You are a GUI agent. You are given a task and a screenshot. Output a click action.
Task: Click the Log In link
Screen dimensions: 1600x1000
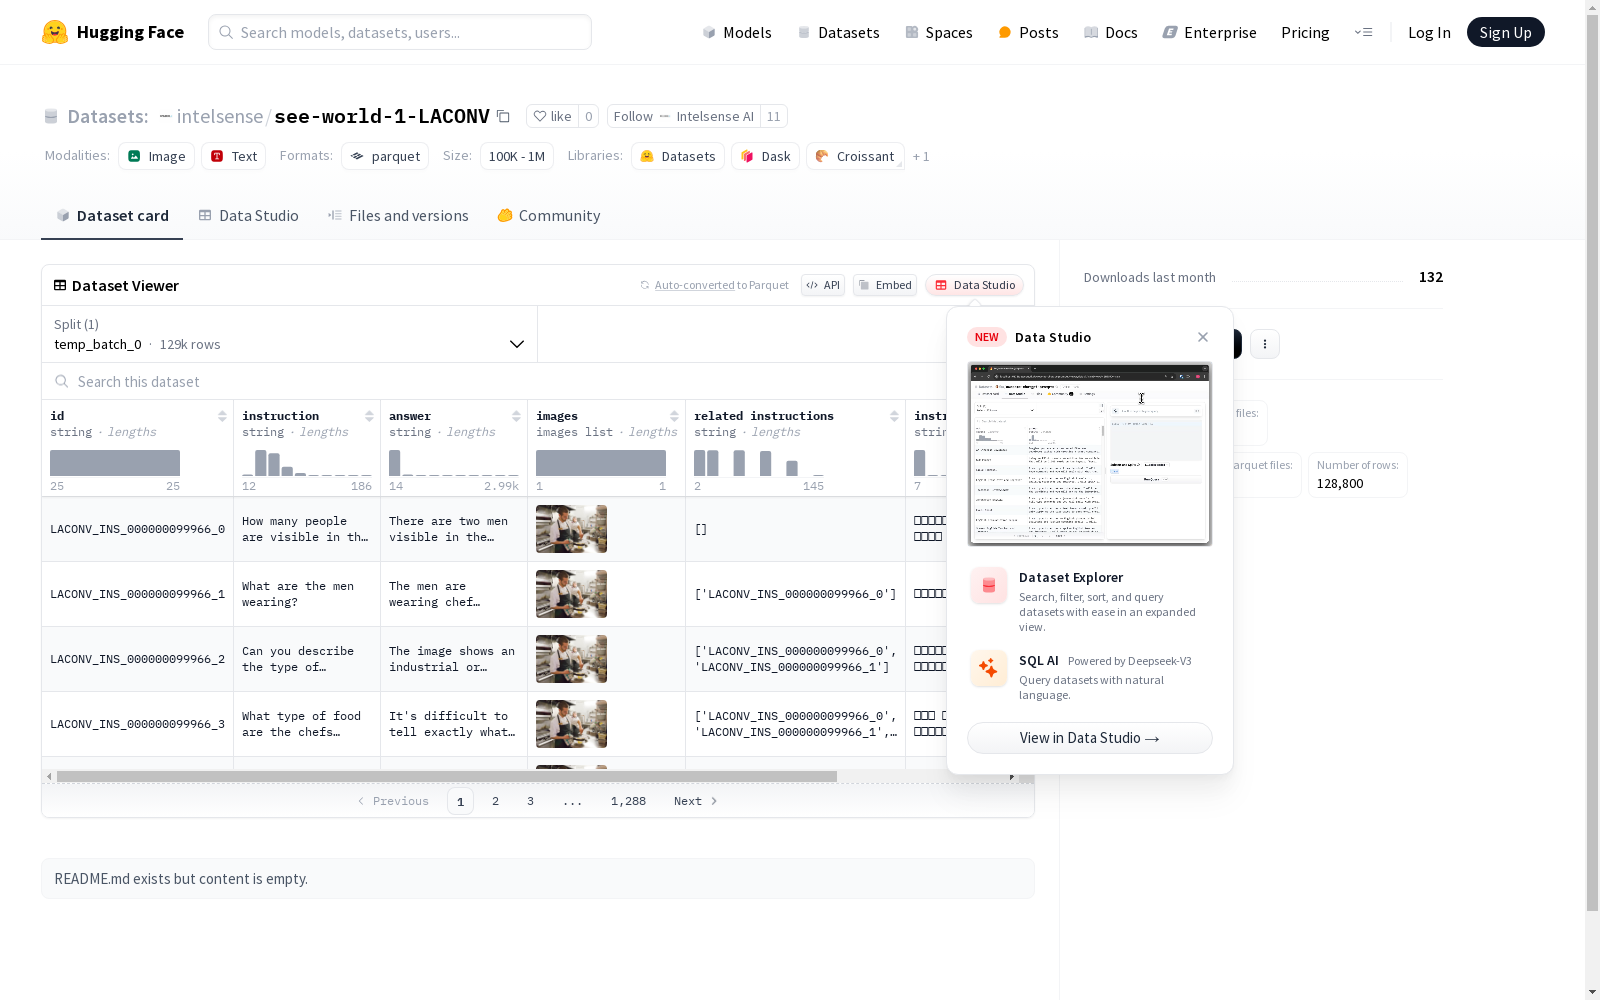(x=1429, y=33)
